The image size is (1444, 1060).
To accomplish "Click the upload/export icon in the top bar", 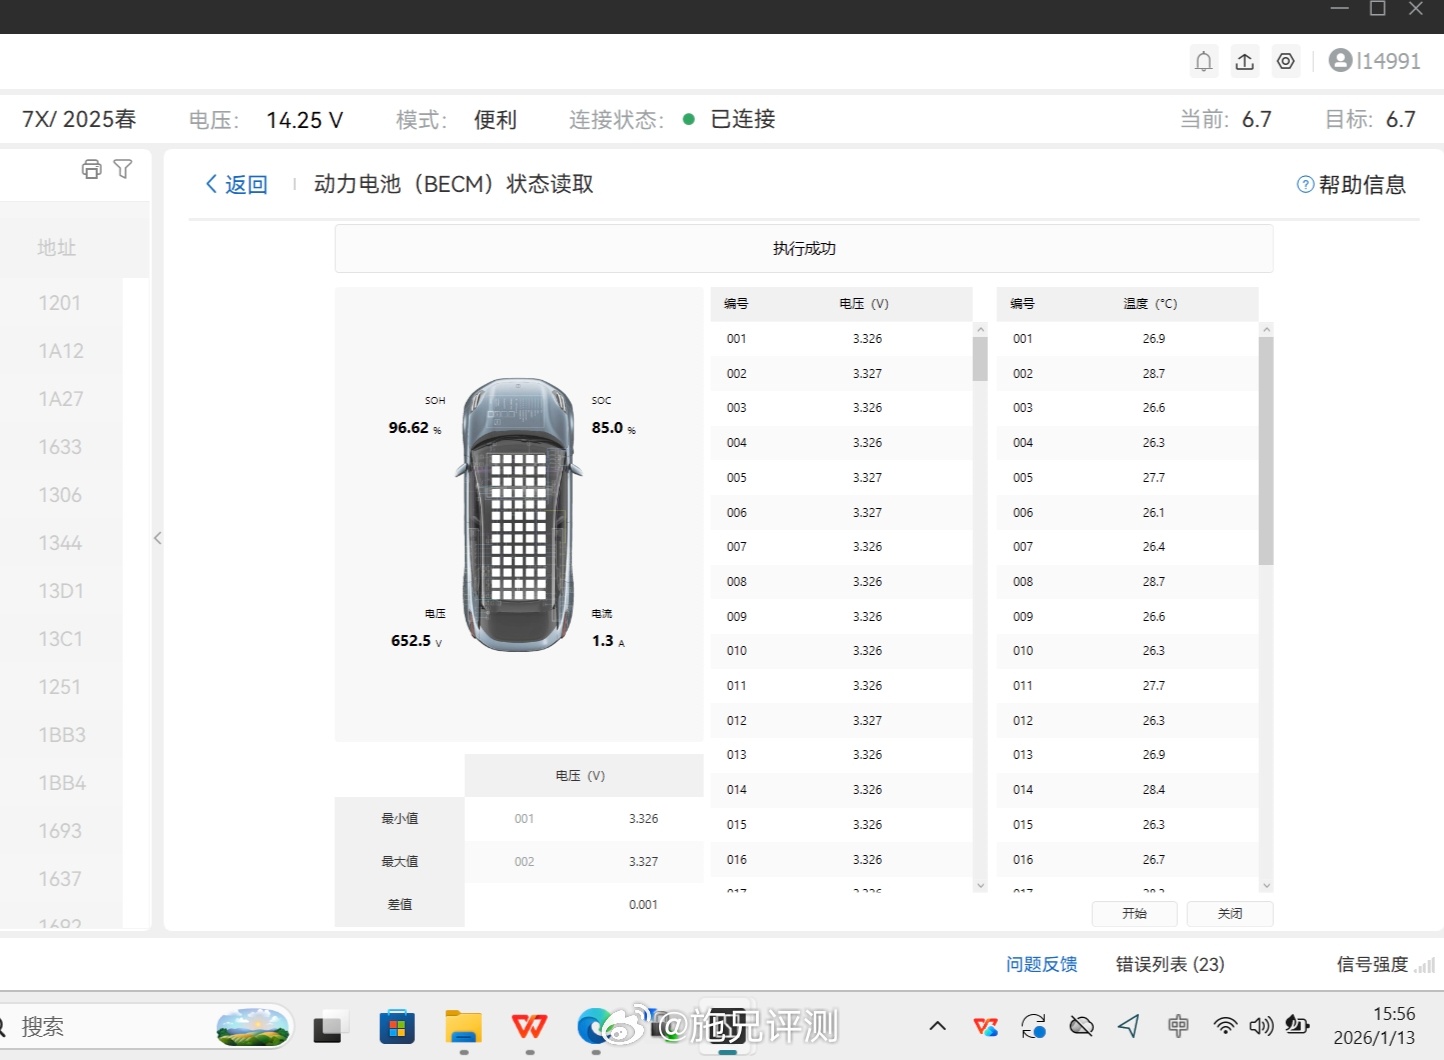I will pyautogui.click(x=1244, y=61).
